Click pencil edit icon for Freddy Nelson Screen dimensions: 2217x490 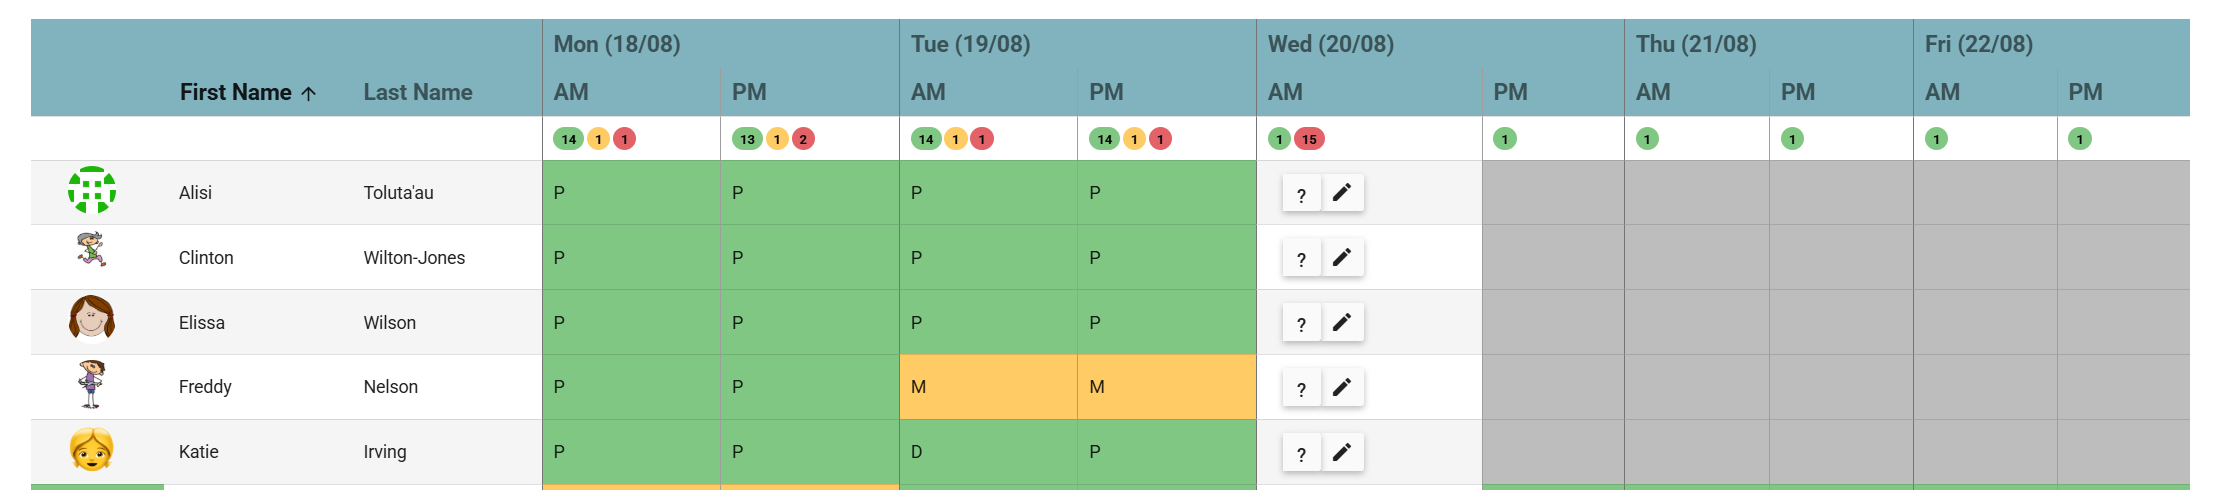pyautogui.click(x=1342, y=387)
